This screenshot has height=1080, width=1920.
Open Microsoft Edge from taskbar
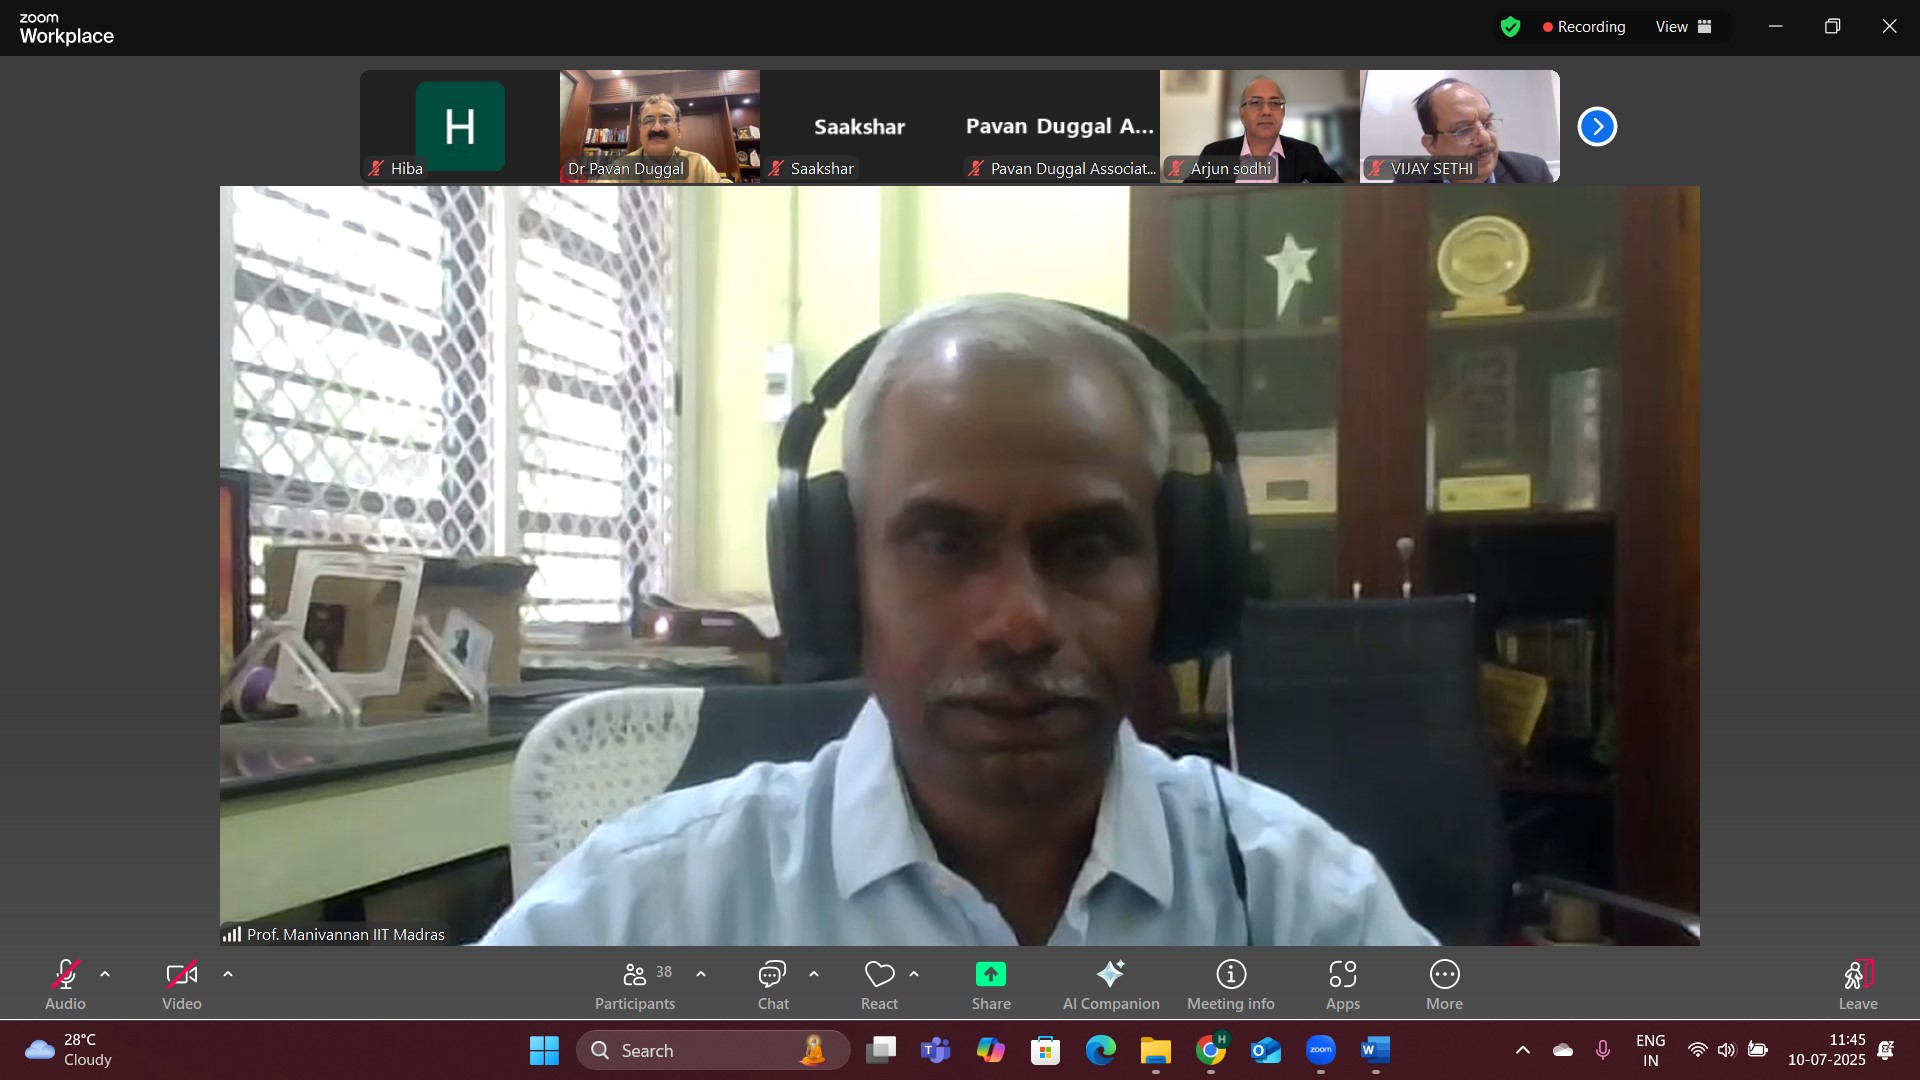(1101, 1050)
